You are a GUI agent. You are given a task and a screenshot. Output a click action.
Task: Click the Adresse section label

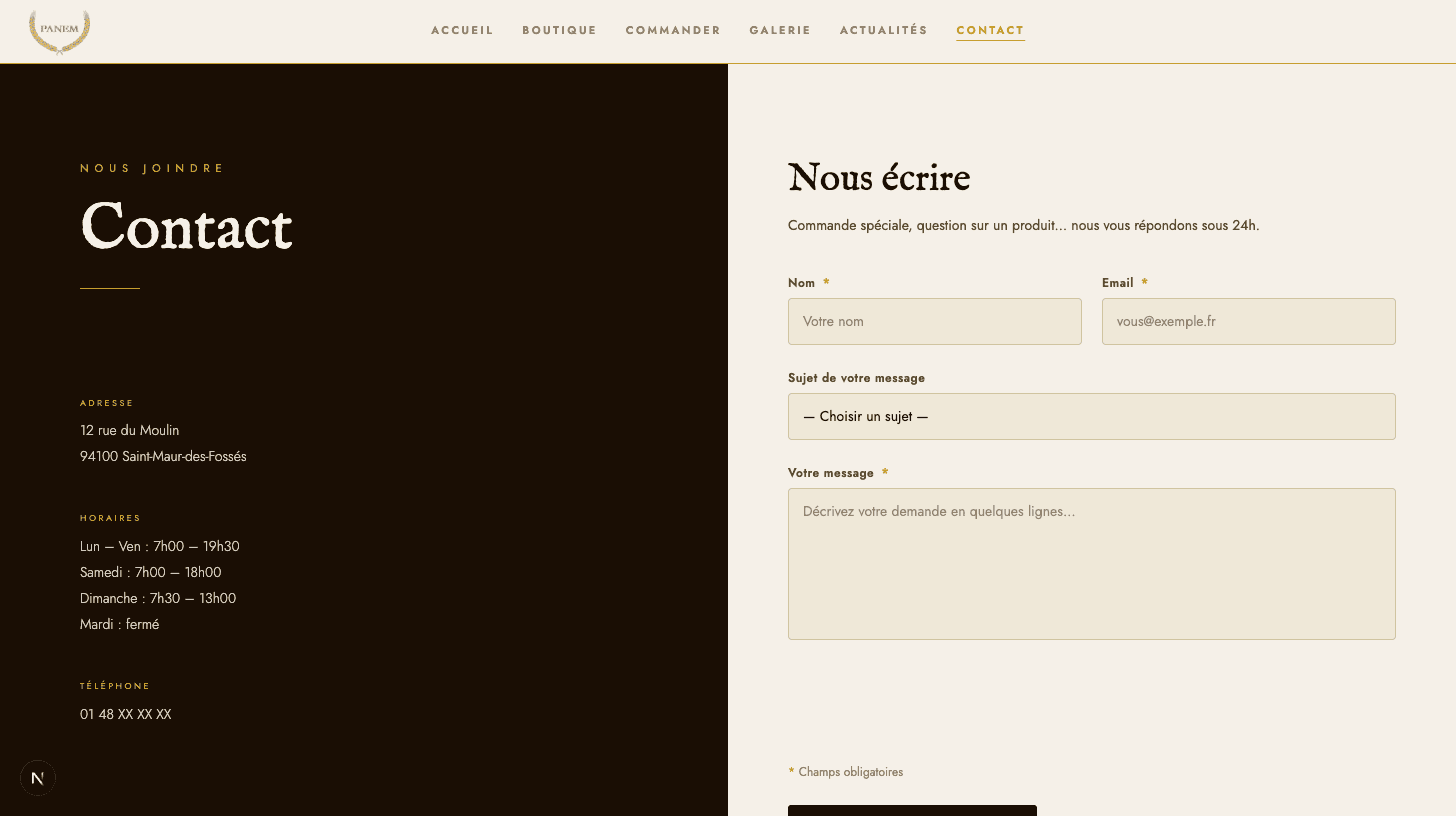(x=107, y=403)
